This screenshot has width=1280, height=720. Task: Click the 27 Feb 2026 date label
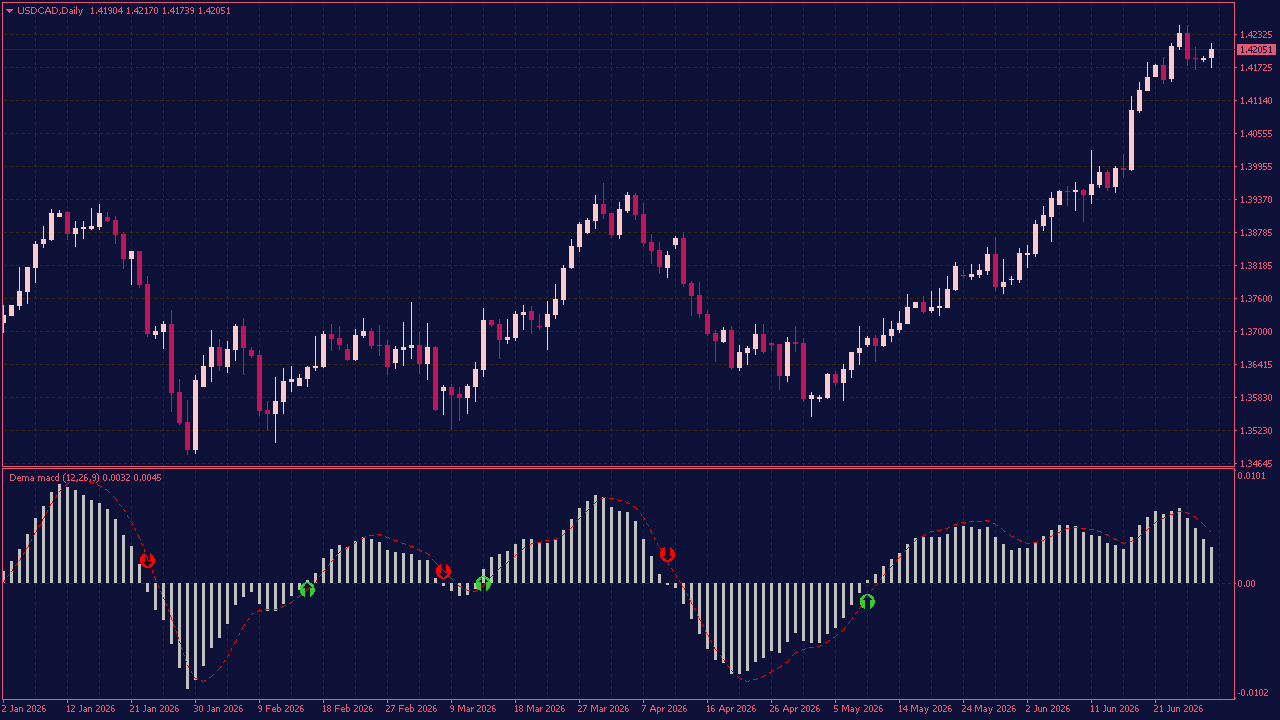pyautogui.click(x=410, y=709)
